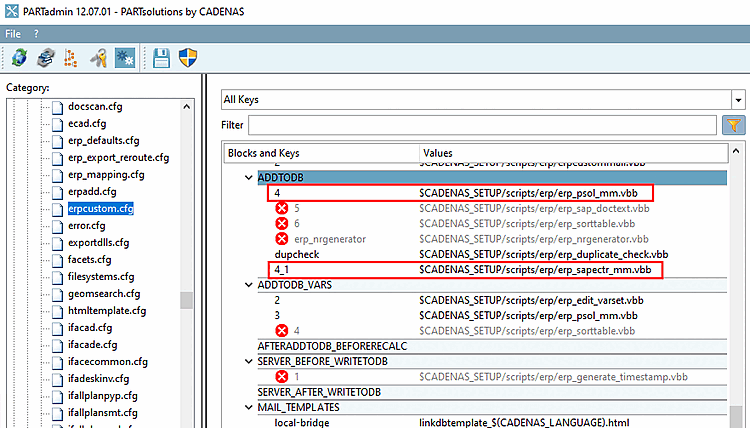Click the yellow funnel filter button
This screenshot has height=428, width=750.
point(733,125)
